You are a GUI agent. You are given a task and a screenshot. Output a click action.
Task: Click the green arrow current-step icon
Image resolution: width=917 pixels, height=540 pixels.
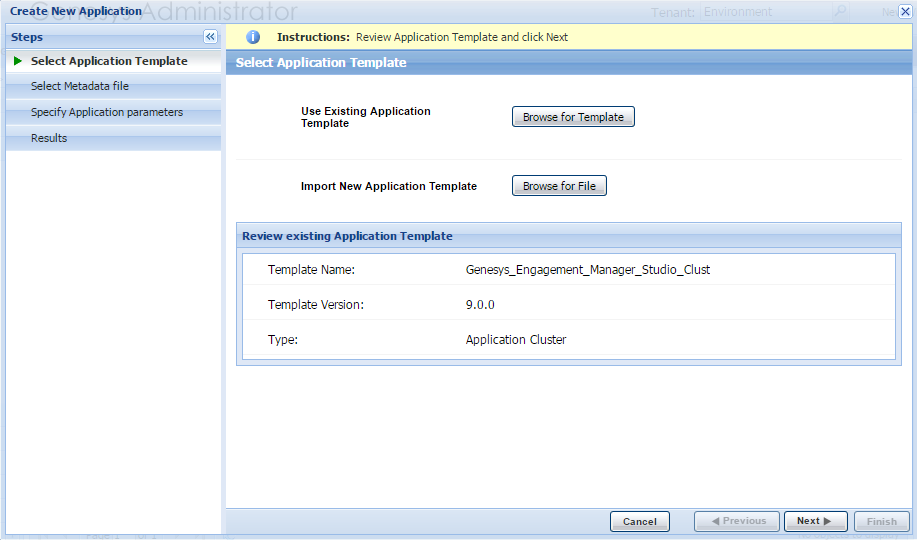(18, 61)
